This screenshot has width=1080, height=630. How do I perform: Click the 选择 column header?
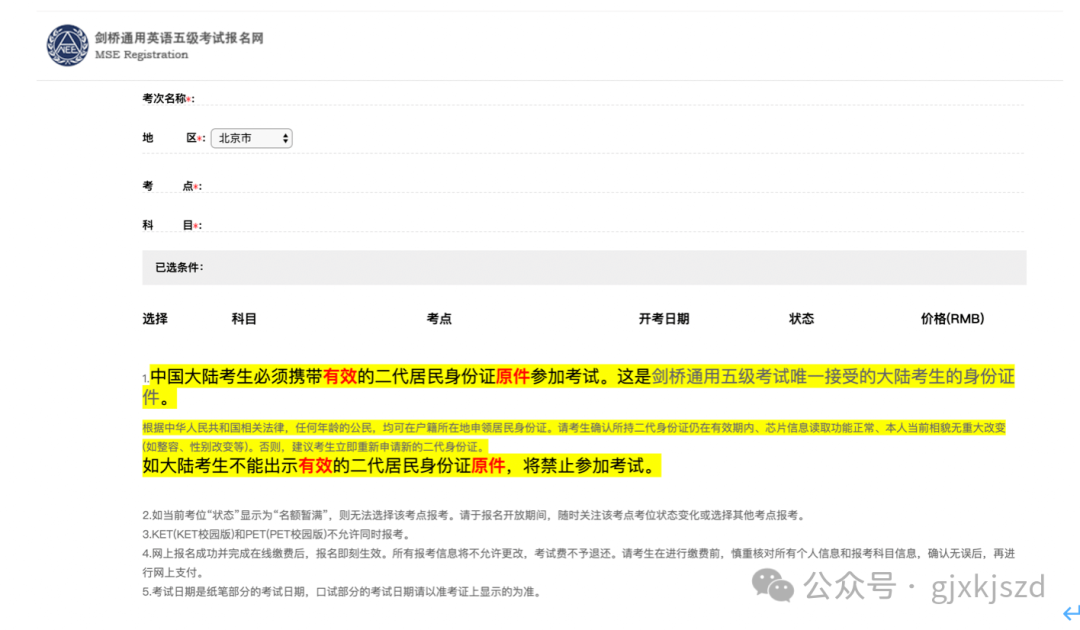[x=155, y=319]
